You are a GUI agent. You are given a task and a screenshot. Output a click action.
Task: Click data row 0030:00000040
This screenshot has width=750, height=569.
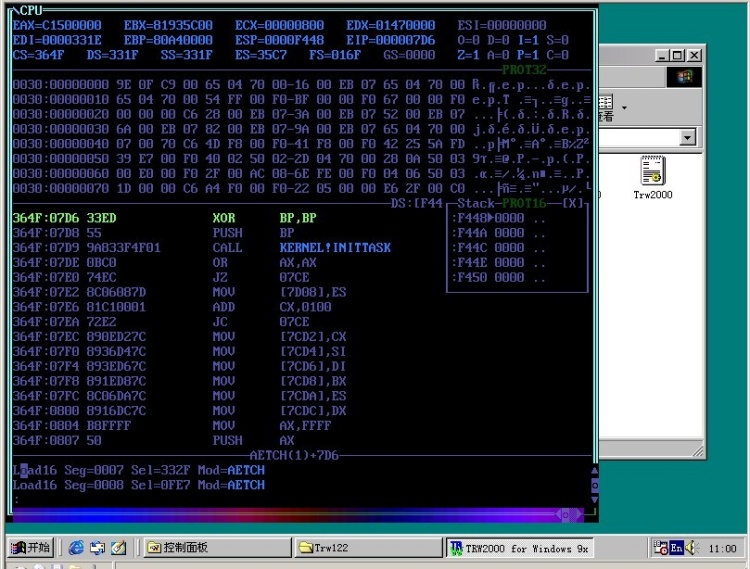click(x=301, y=144)
